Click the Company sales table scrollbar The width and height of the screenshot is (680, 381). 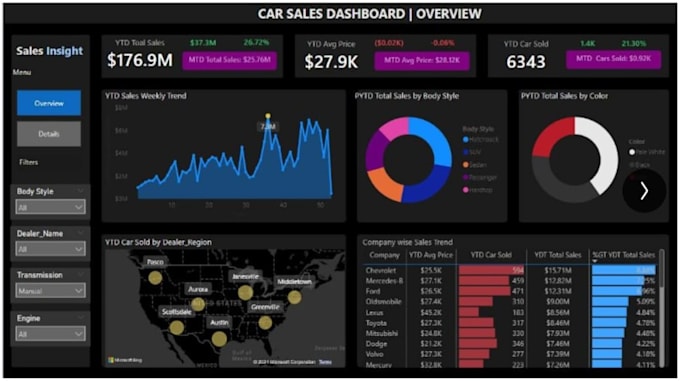pyautogui.click(x=662, y=269)
